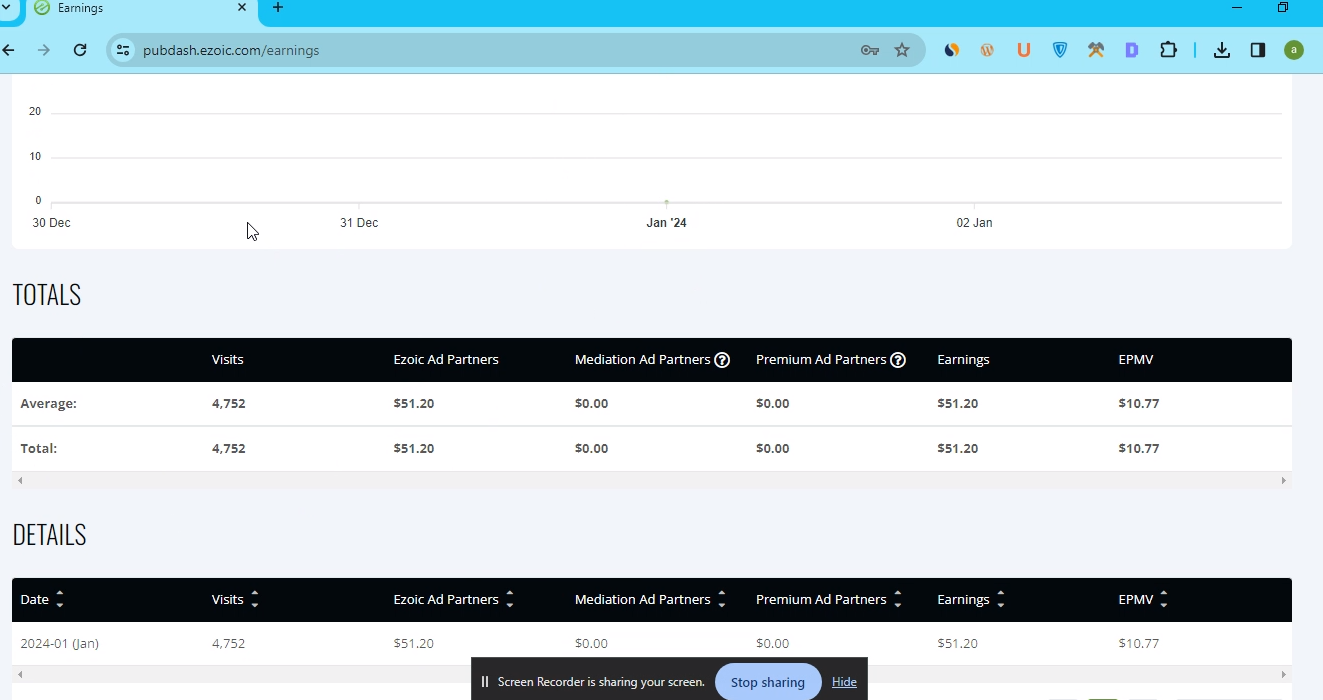Restore down the browser window
This screenshot has height=700, width=1323.
[1283, 8]
